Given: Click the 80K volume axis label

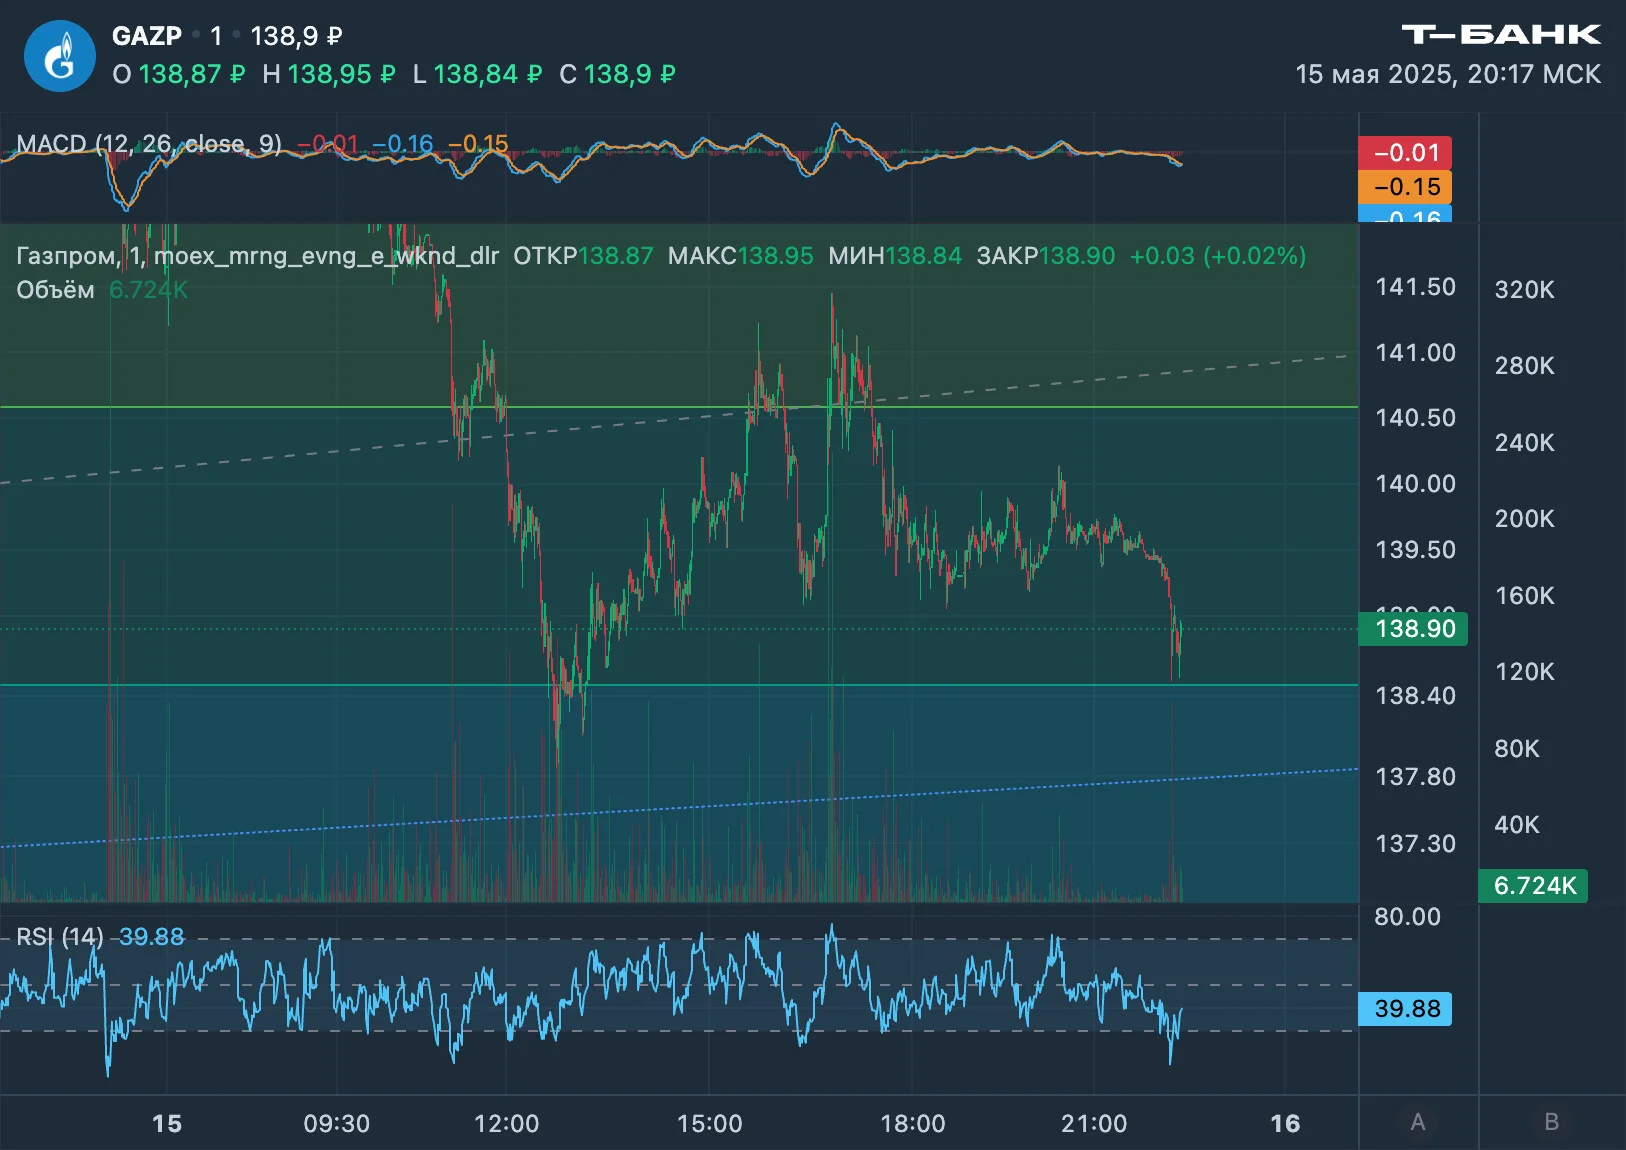Looking at the screenshot, I should [1517, 749].
